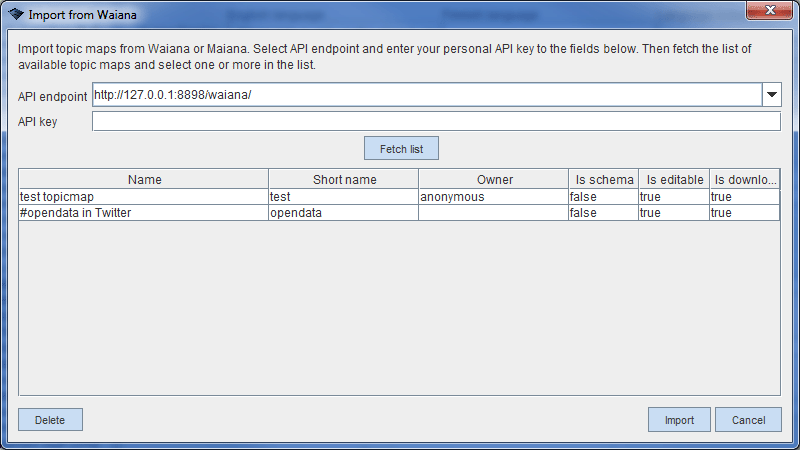Sort by the Short name column header

(x=343, y=180)
